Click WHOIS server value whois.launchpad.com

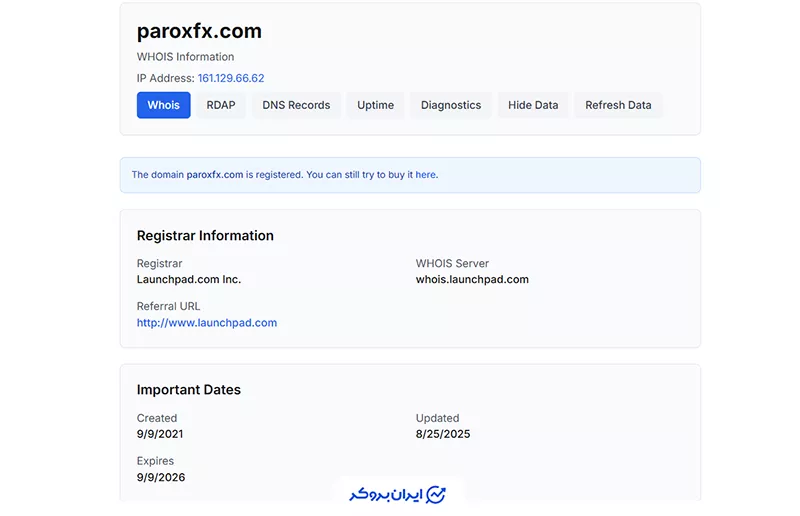pos(472,279)
